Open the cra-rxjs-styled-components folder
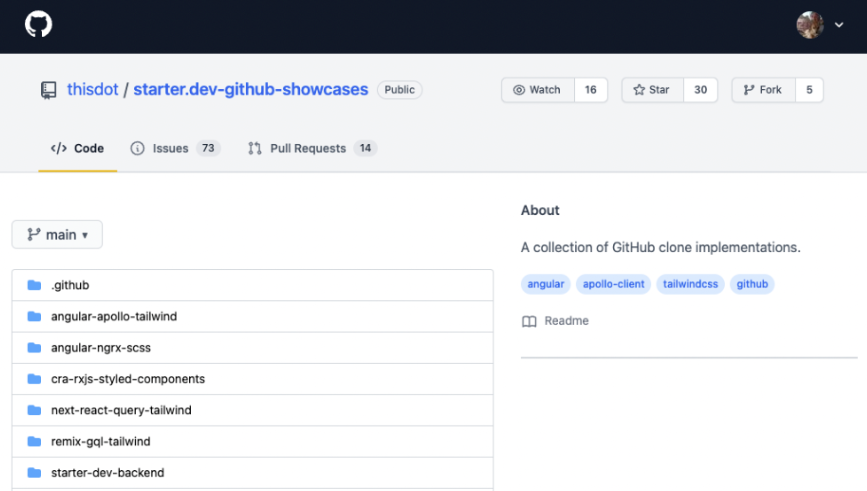867x491 pixels. point(128,379)
